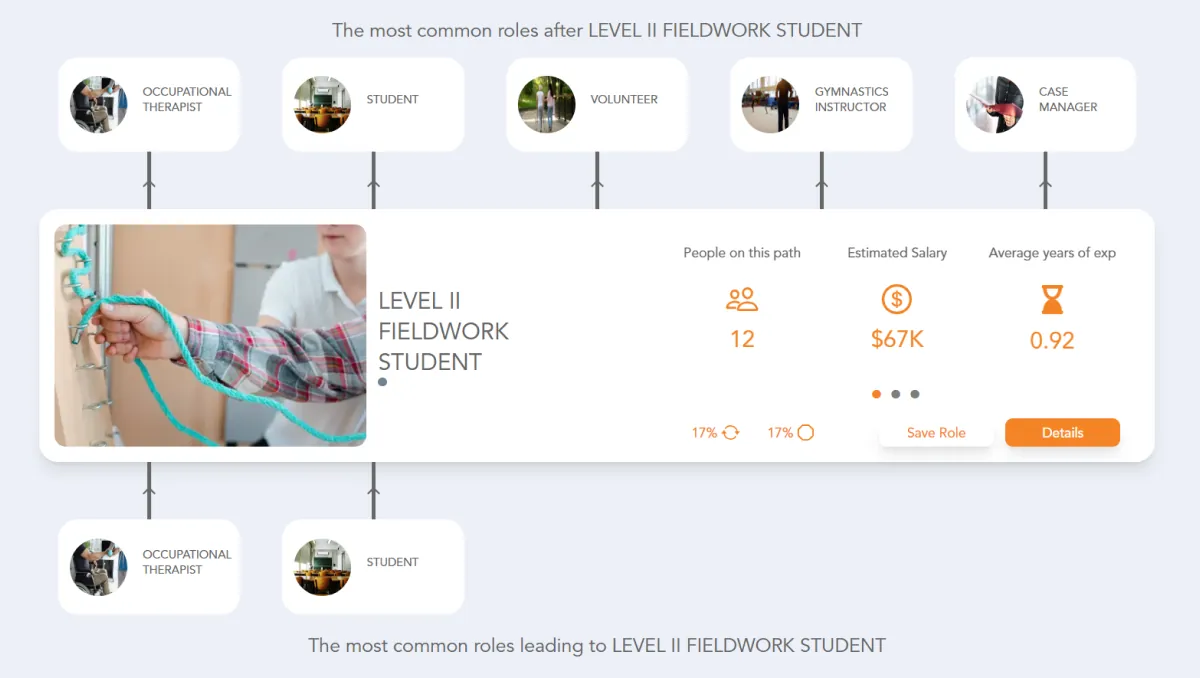Click the arrow rising from Student card below
Screen dimensions: 1200x678
[373, 490]
